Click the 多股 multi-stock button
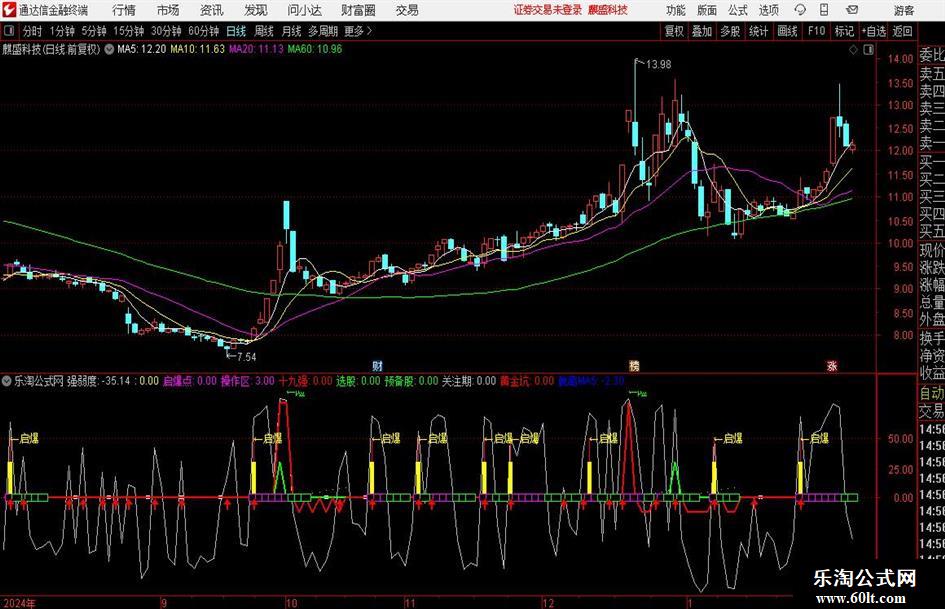 point(730,31)
